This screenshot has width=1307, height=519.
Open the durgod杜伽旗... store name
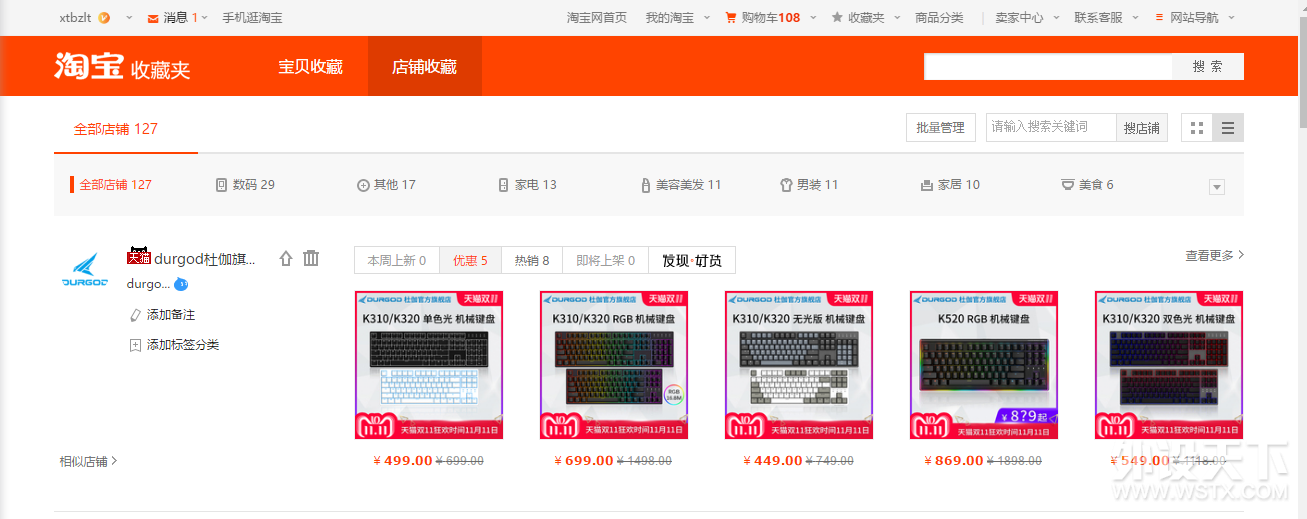(204, 259)
